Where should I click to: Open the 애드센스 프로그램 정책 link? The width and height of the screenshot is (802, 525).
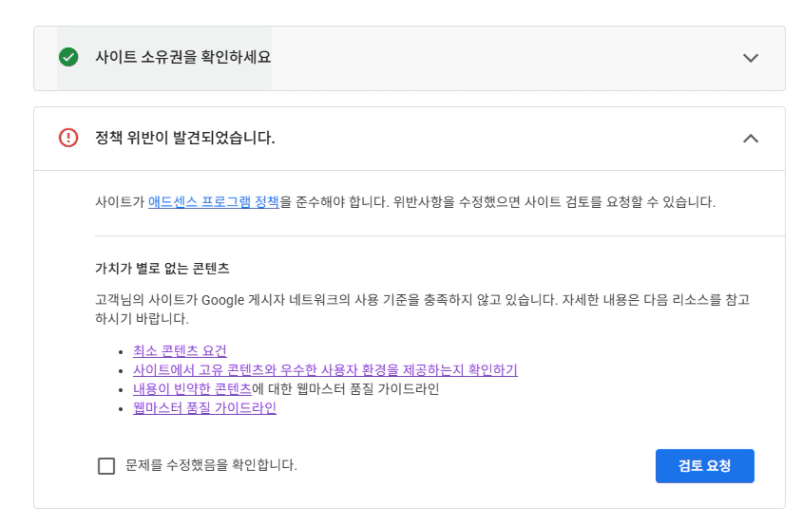[213, 202]
